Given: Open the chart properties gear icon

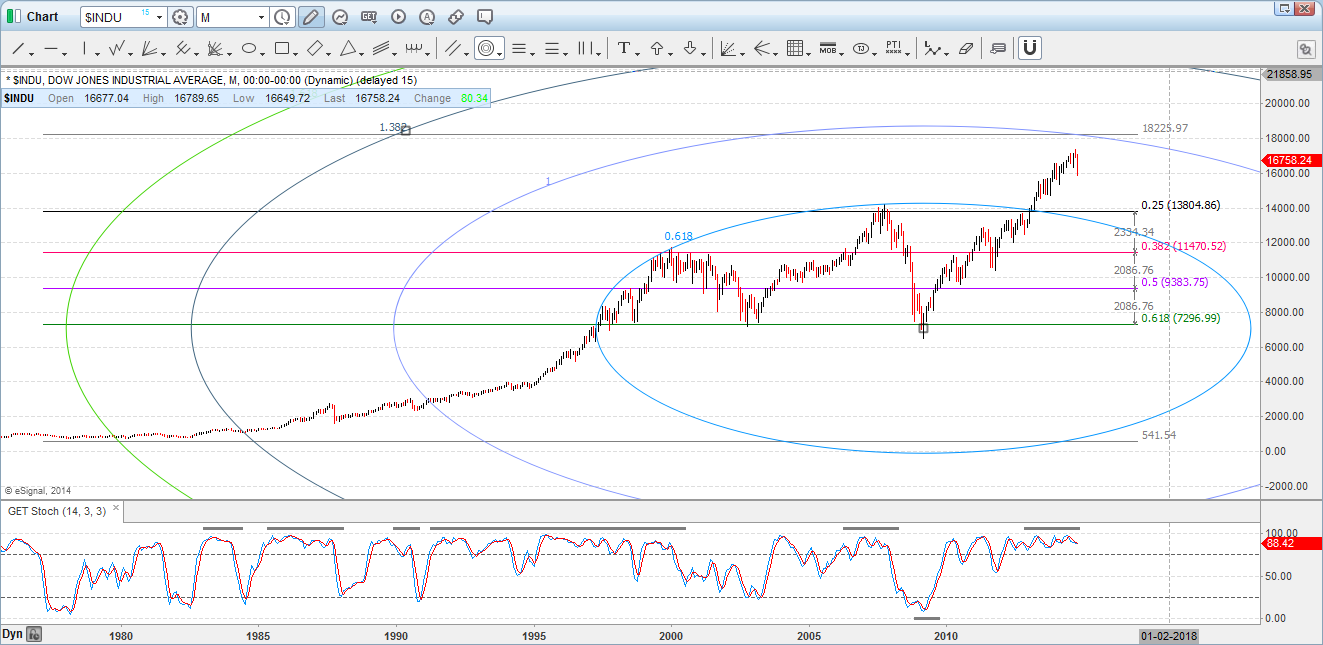Looking at the screenshot, I should [x=180, y=17].
